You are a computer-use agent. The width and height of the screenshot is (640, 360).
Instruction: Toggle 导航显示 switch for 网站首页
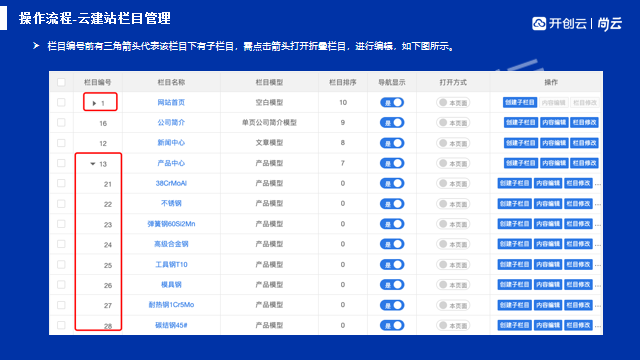tap(392, 102)
